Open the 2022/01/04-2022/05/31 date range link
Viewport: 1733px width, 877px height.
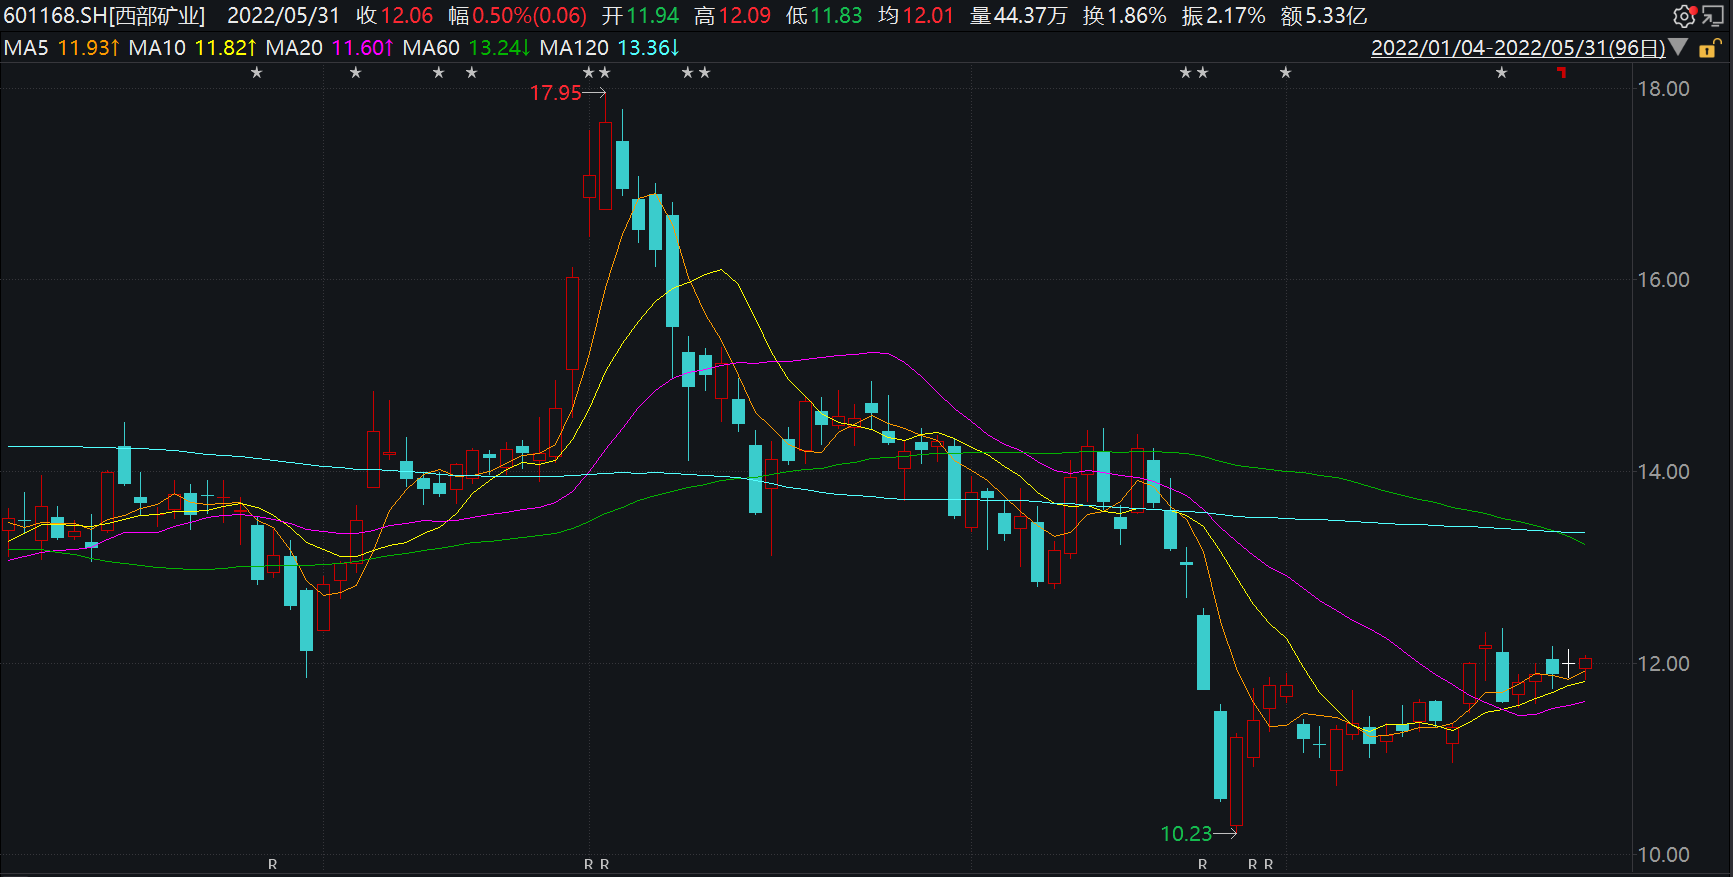[x=1517, y=48]
